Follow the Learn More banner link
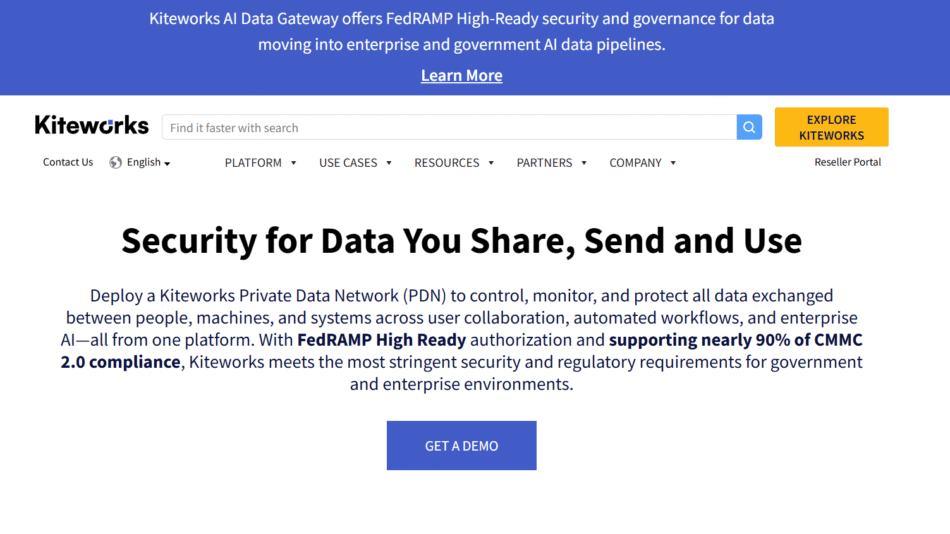Image resolution: width=950 pixels, height=534 pixels. click(461, 76)
